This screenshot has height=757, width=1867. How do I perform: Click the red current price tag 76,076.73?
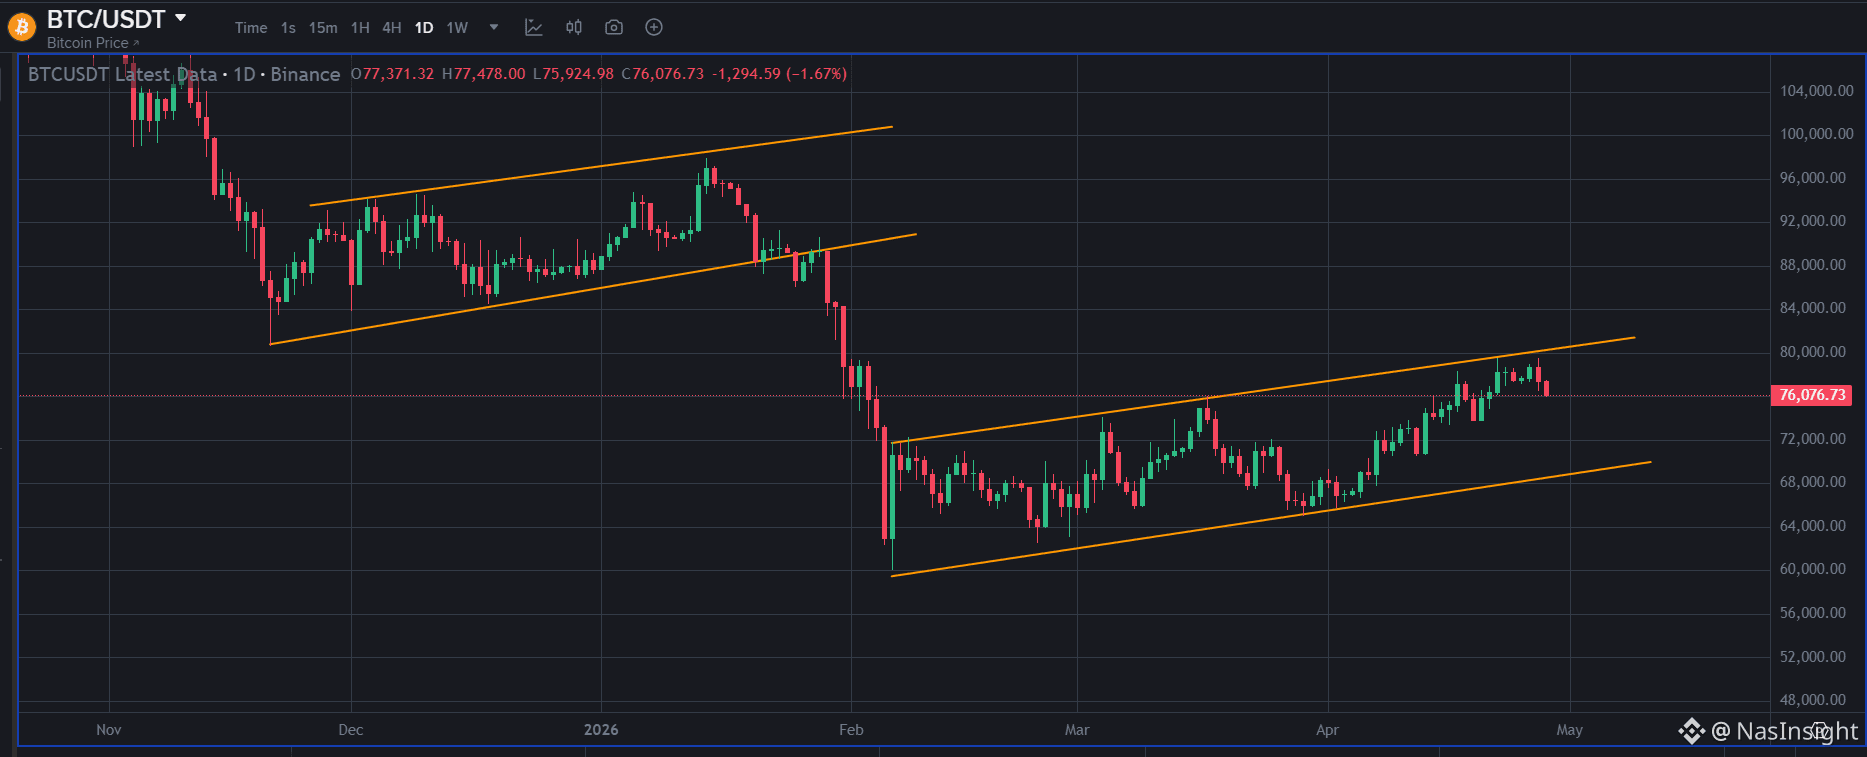point(1811,395)
